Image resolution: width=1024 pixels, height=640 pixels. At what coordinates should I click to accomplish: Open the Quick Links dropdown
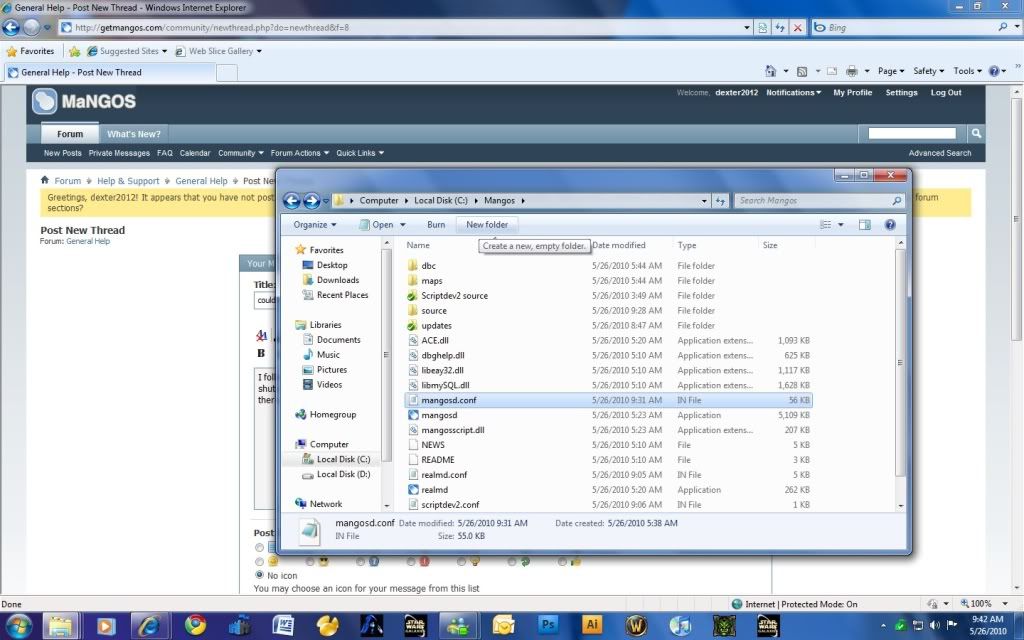pos(360,153)
